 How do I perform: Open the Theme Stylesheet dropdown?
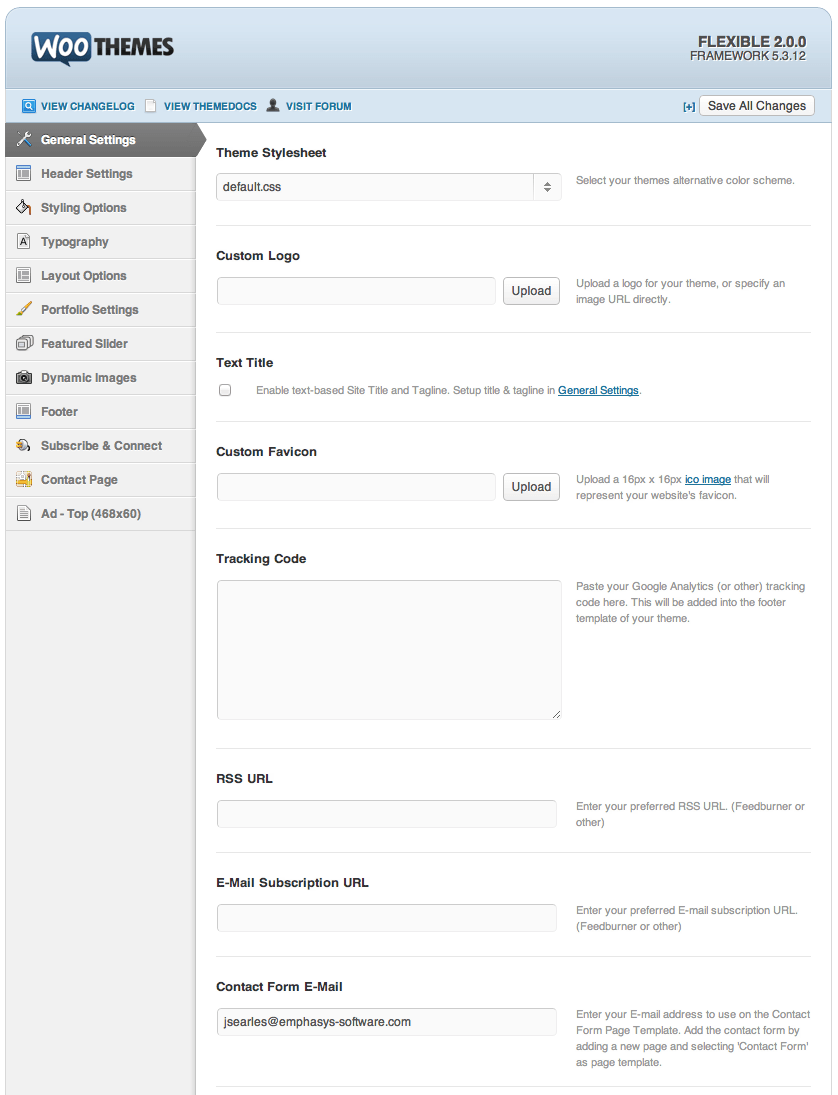pyautogui.click(x=388, y=187)
